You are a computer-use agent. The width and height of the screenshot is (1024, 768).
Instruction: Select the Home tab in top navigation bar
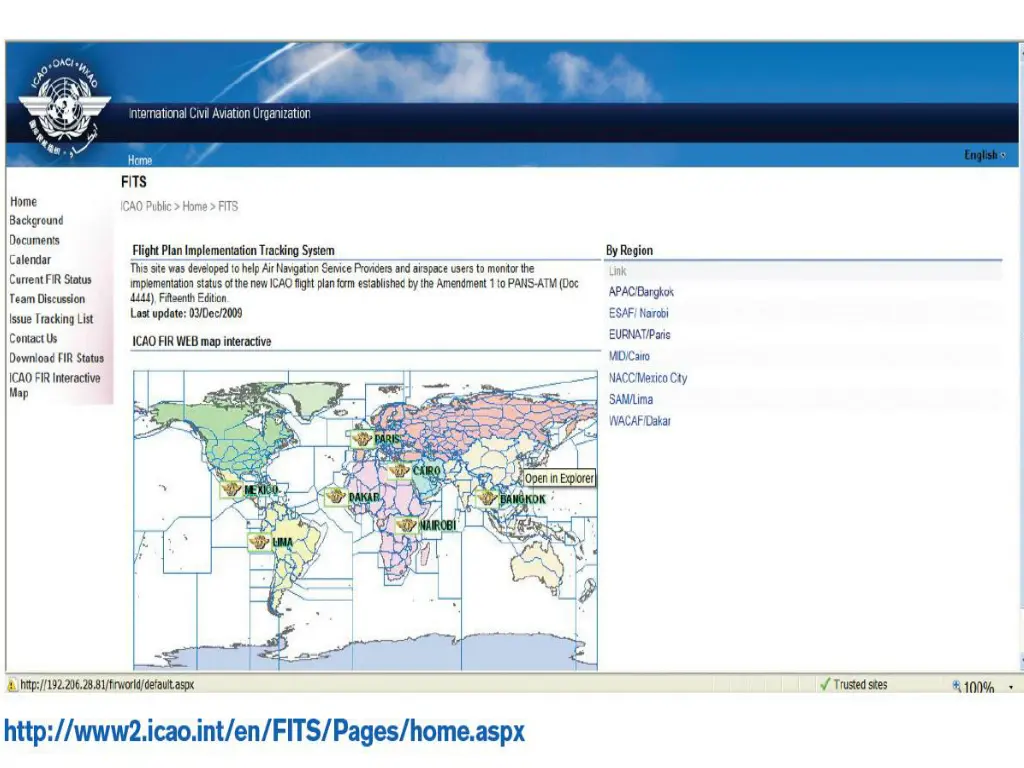tap(140, 160)
